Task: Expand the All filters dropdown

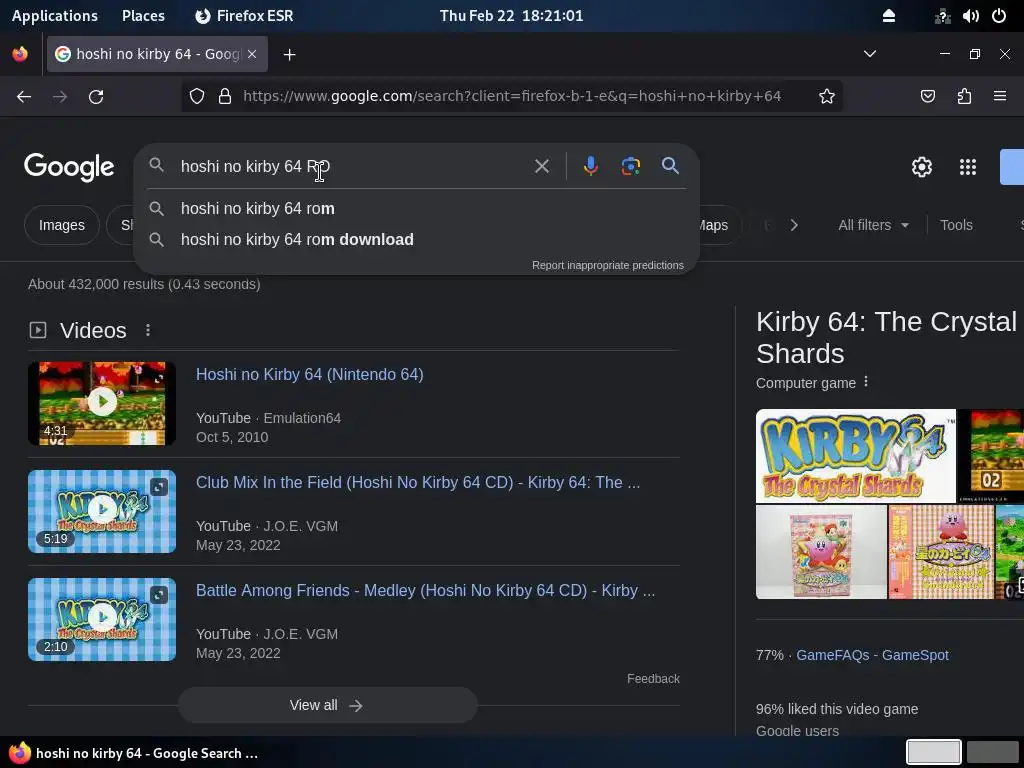Action: [x=873, y=225]
